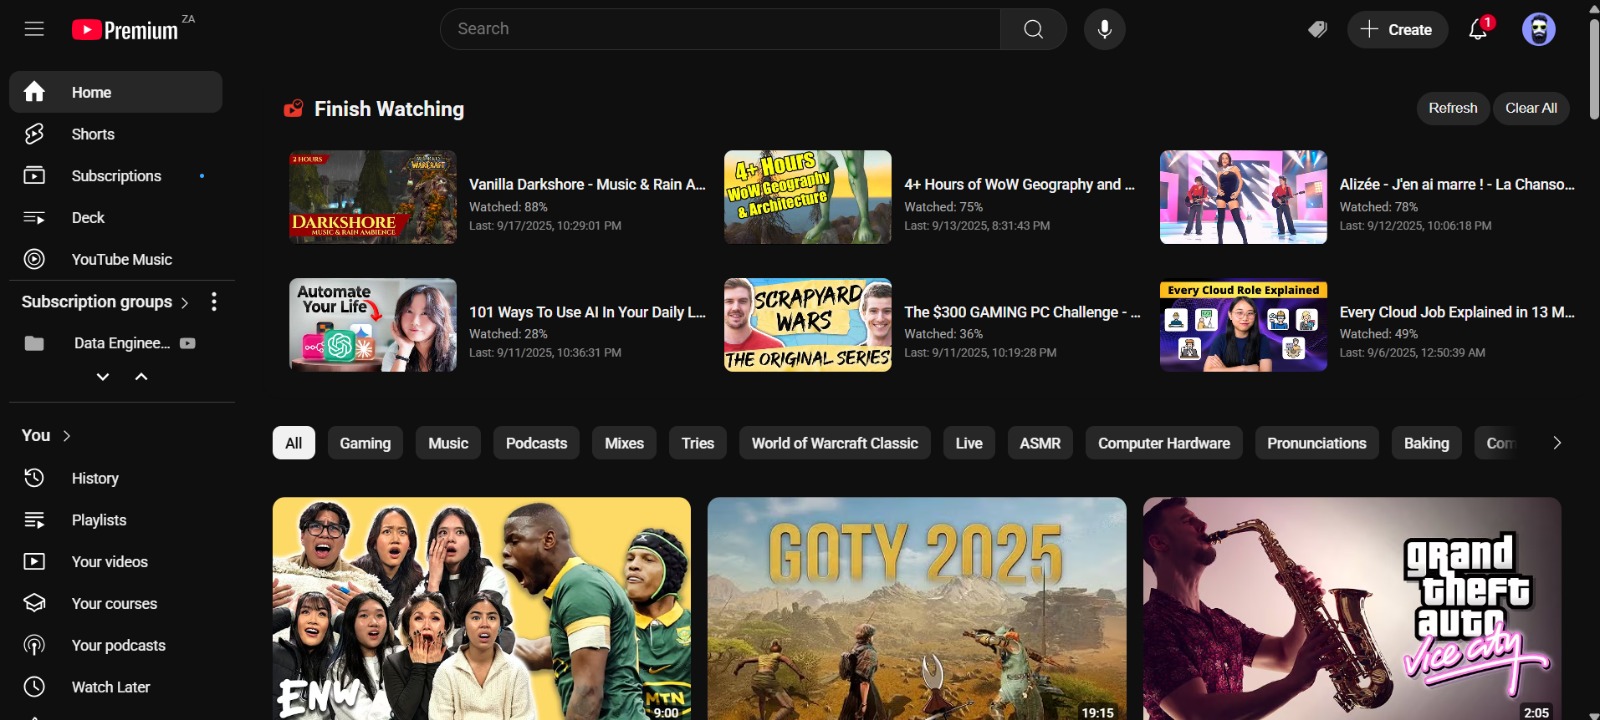1600x720 pixels.
Task: Click the History clock icon
Action: pyautogui.click(x=34, y=478)
